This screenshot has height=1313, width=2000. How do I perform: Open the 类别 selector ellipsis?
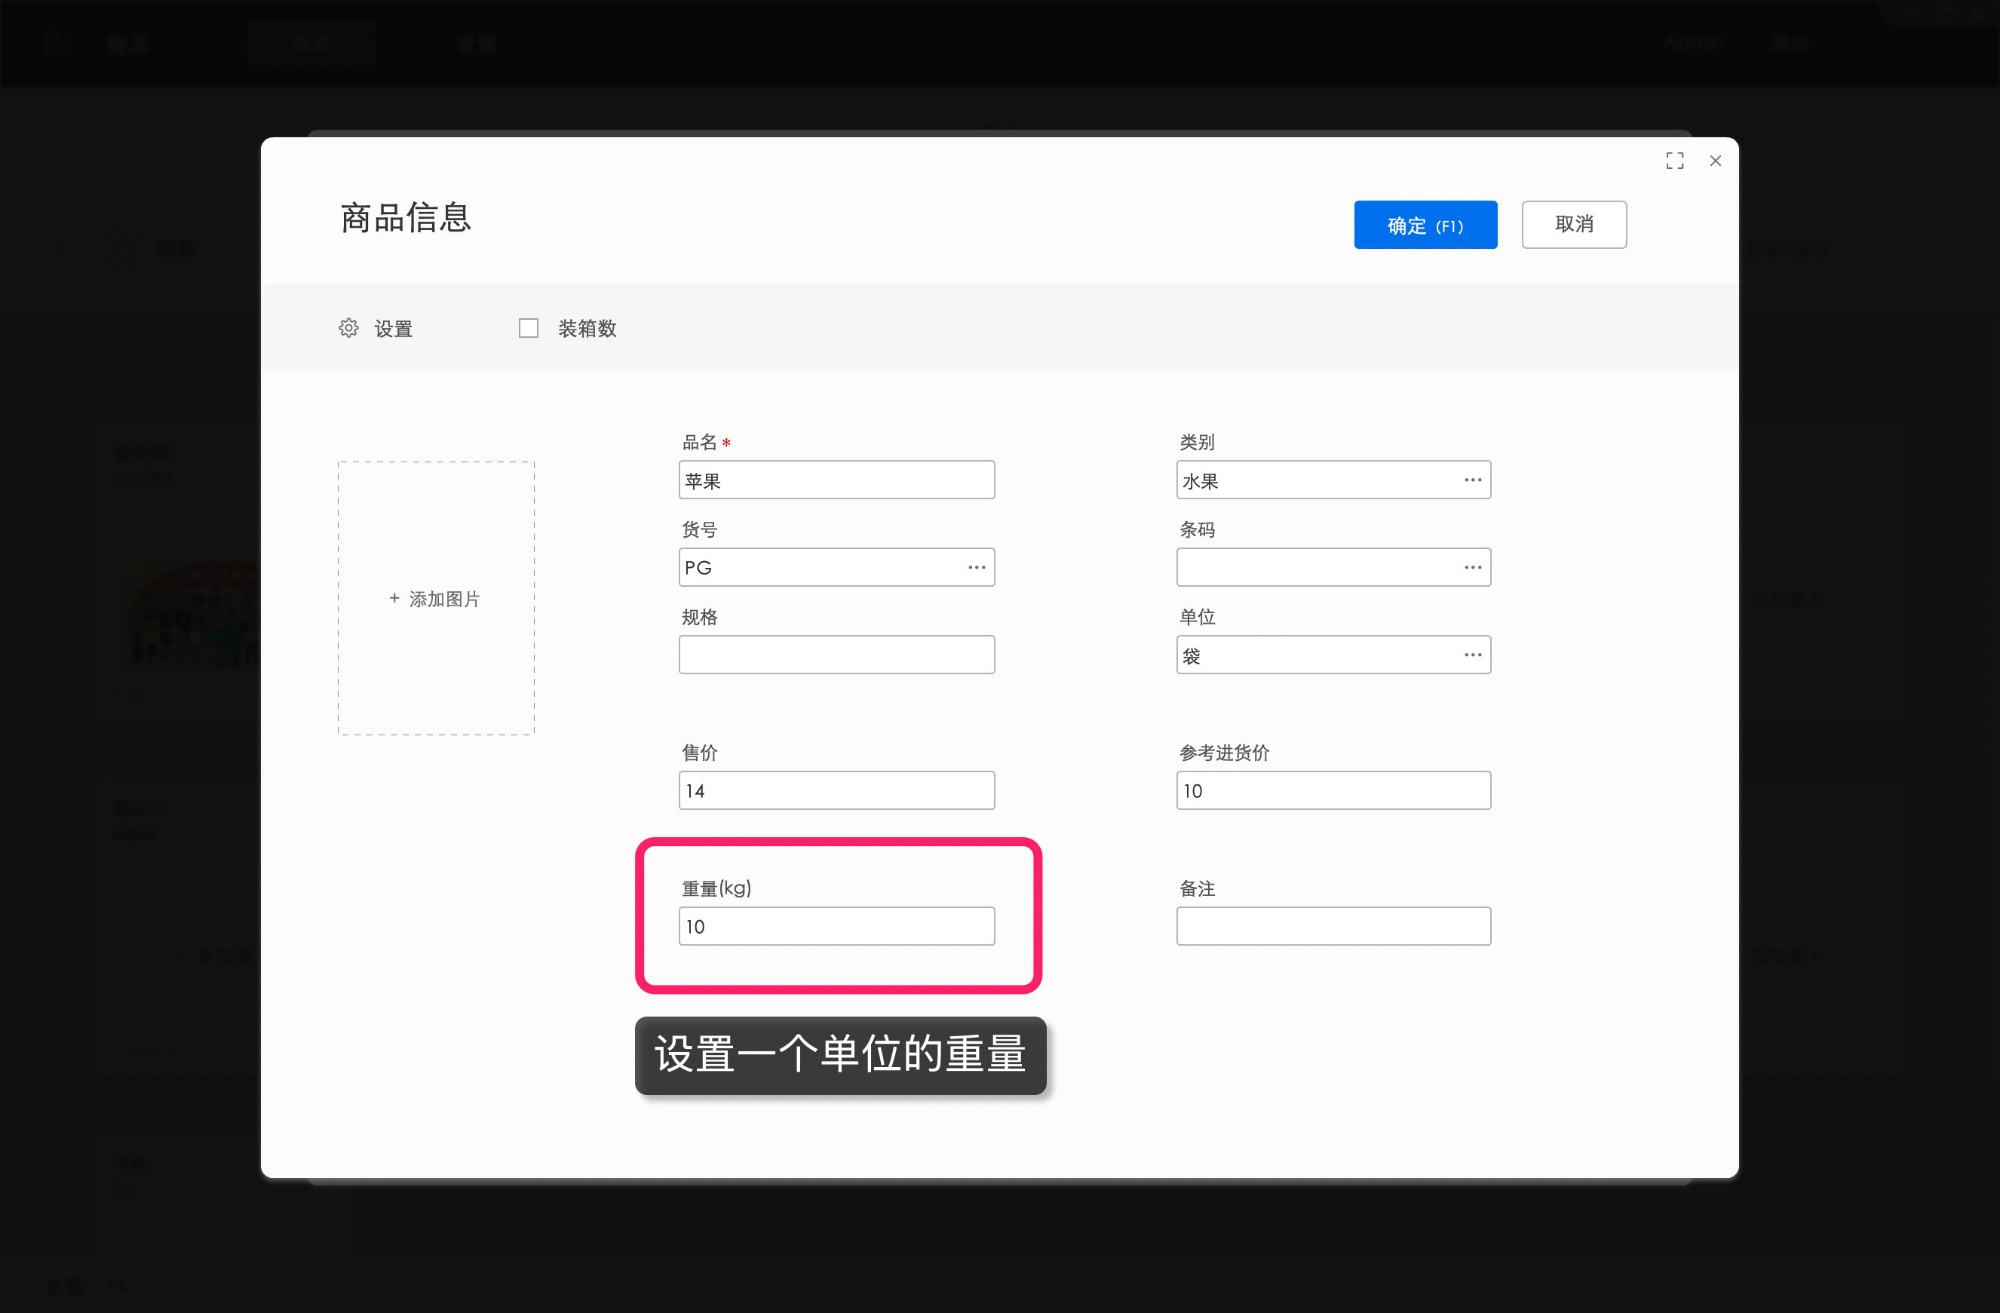point(1473,480)
